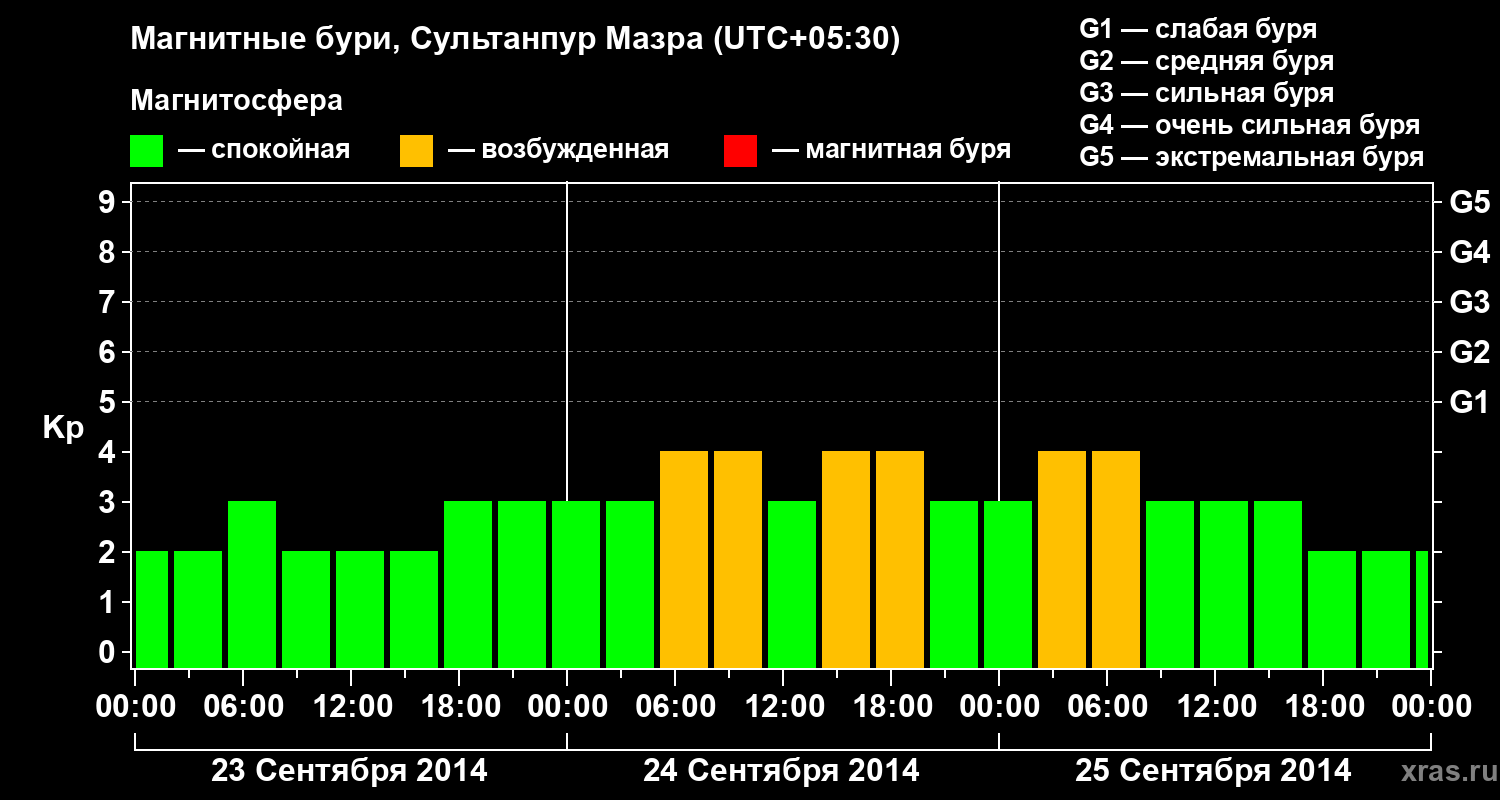Click 'G4 — очень сильная буря' legend line
This screenshot has width=1500, height=800.
pos(1250,125)
